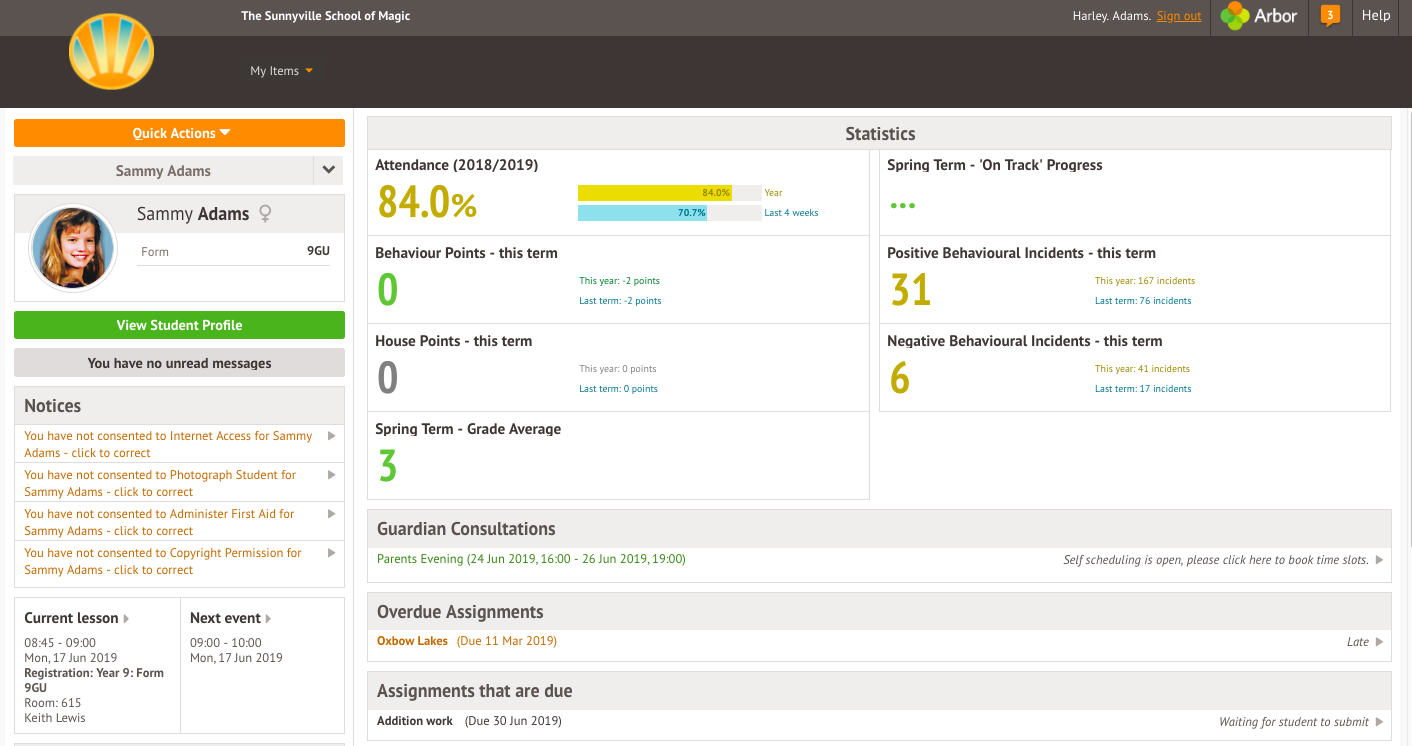The width and height of the screenshot is (1412, 746).
Task: Click the blue last 4 weeks bar
Action: [x=642, y=213]
